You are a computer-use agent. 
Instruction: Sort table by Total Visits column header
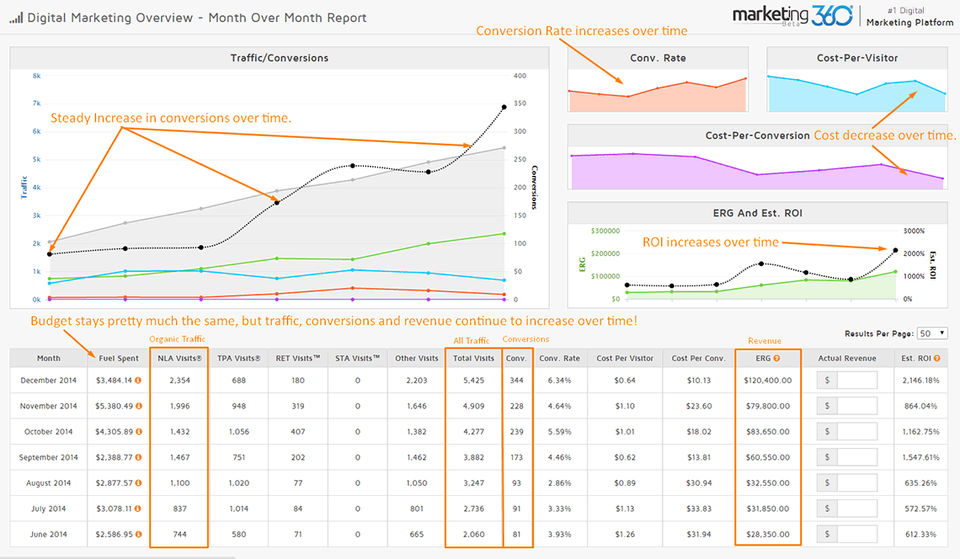[473, 358]
